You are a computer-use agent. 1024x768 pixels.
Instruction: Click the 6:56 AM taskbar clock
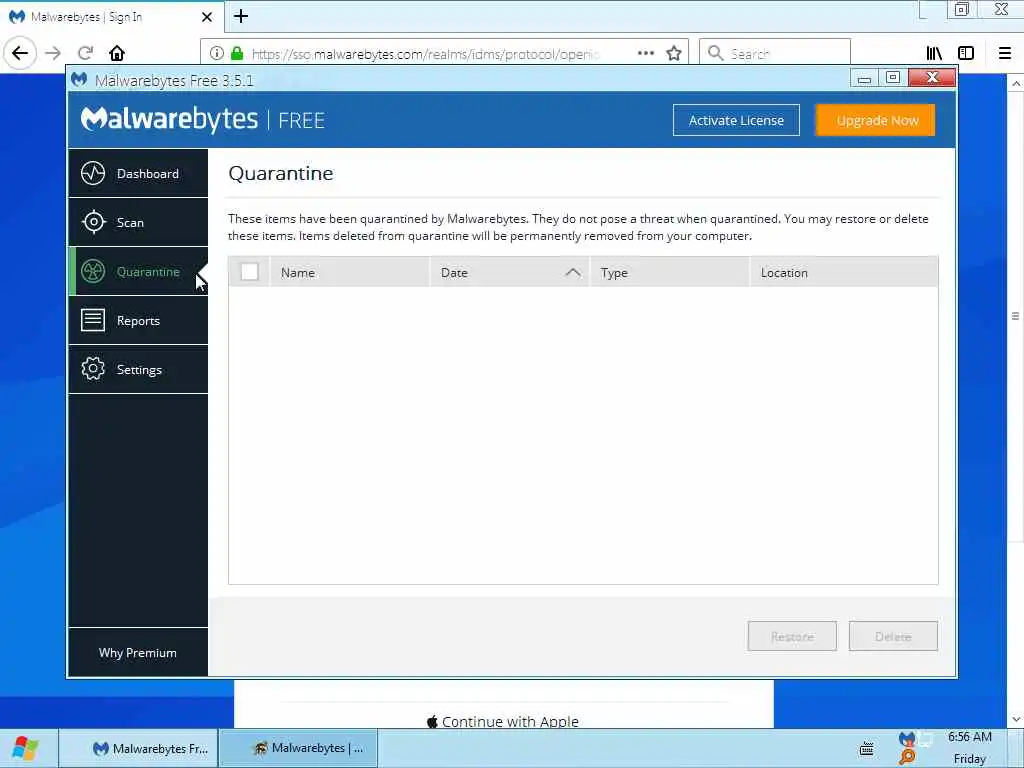[x=970, y=737]
